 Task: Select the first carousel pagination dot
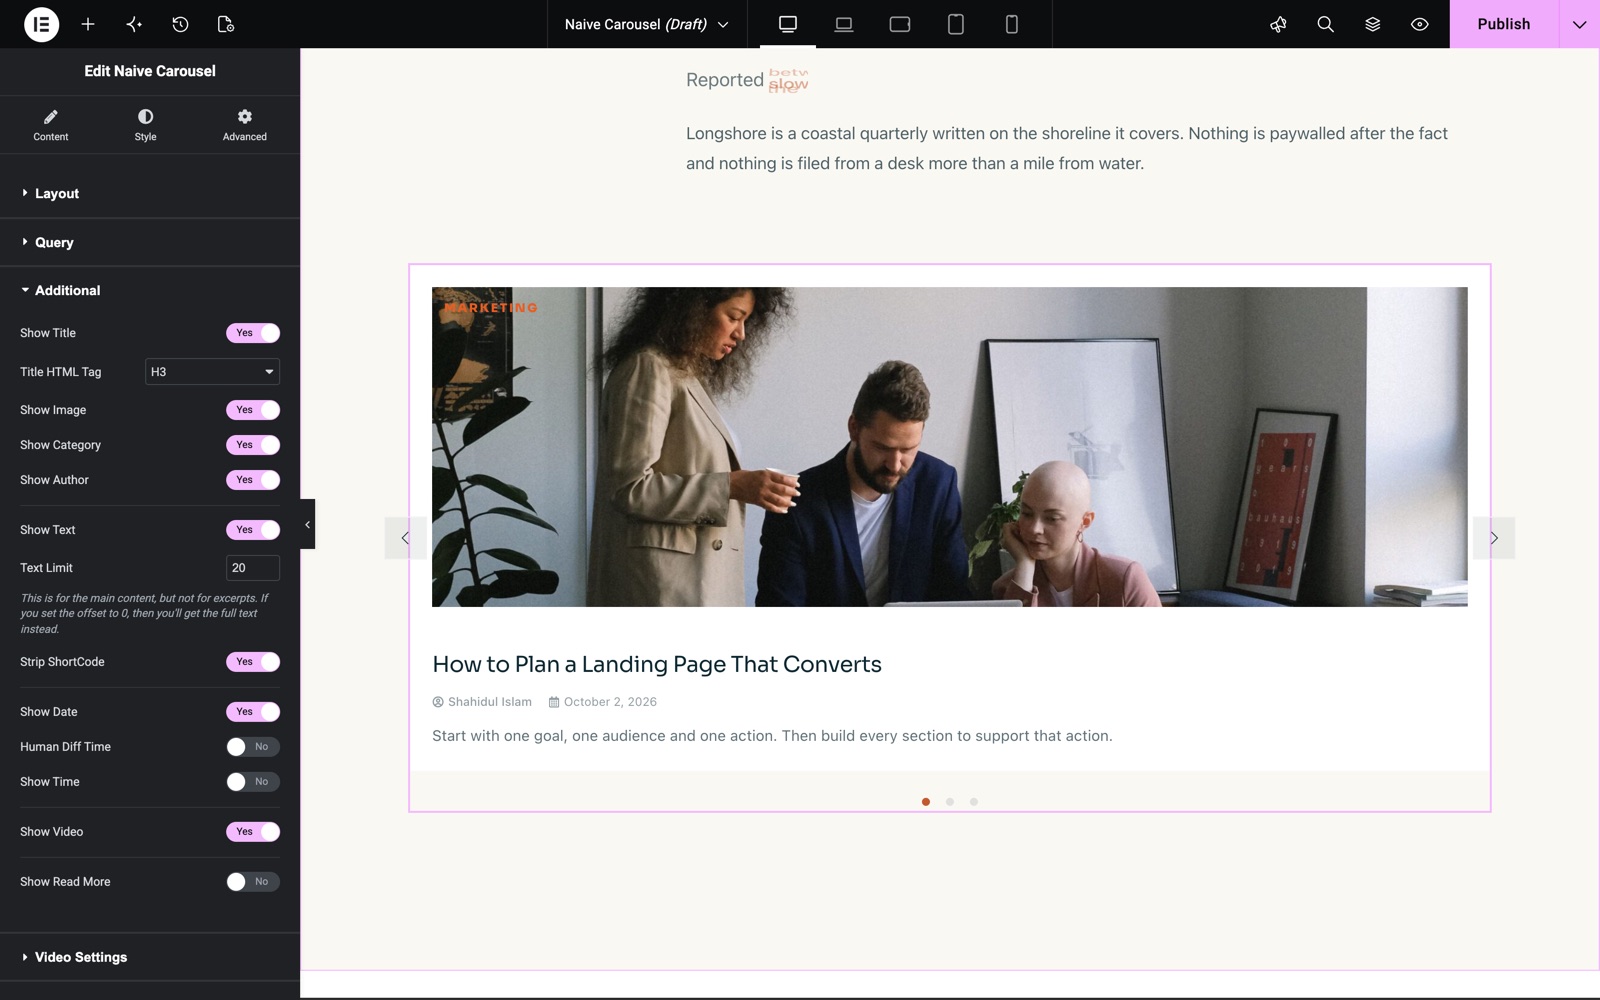tap(926, 802)
